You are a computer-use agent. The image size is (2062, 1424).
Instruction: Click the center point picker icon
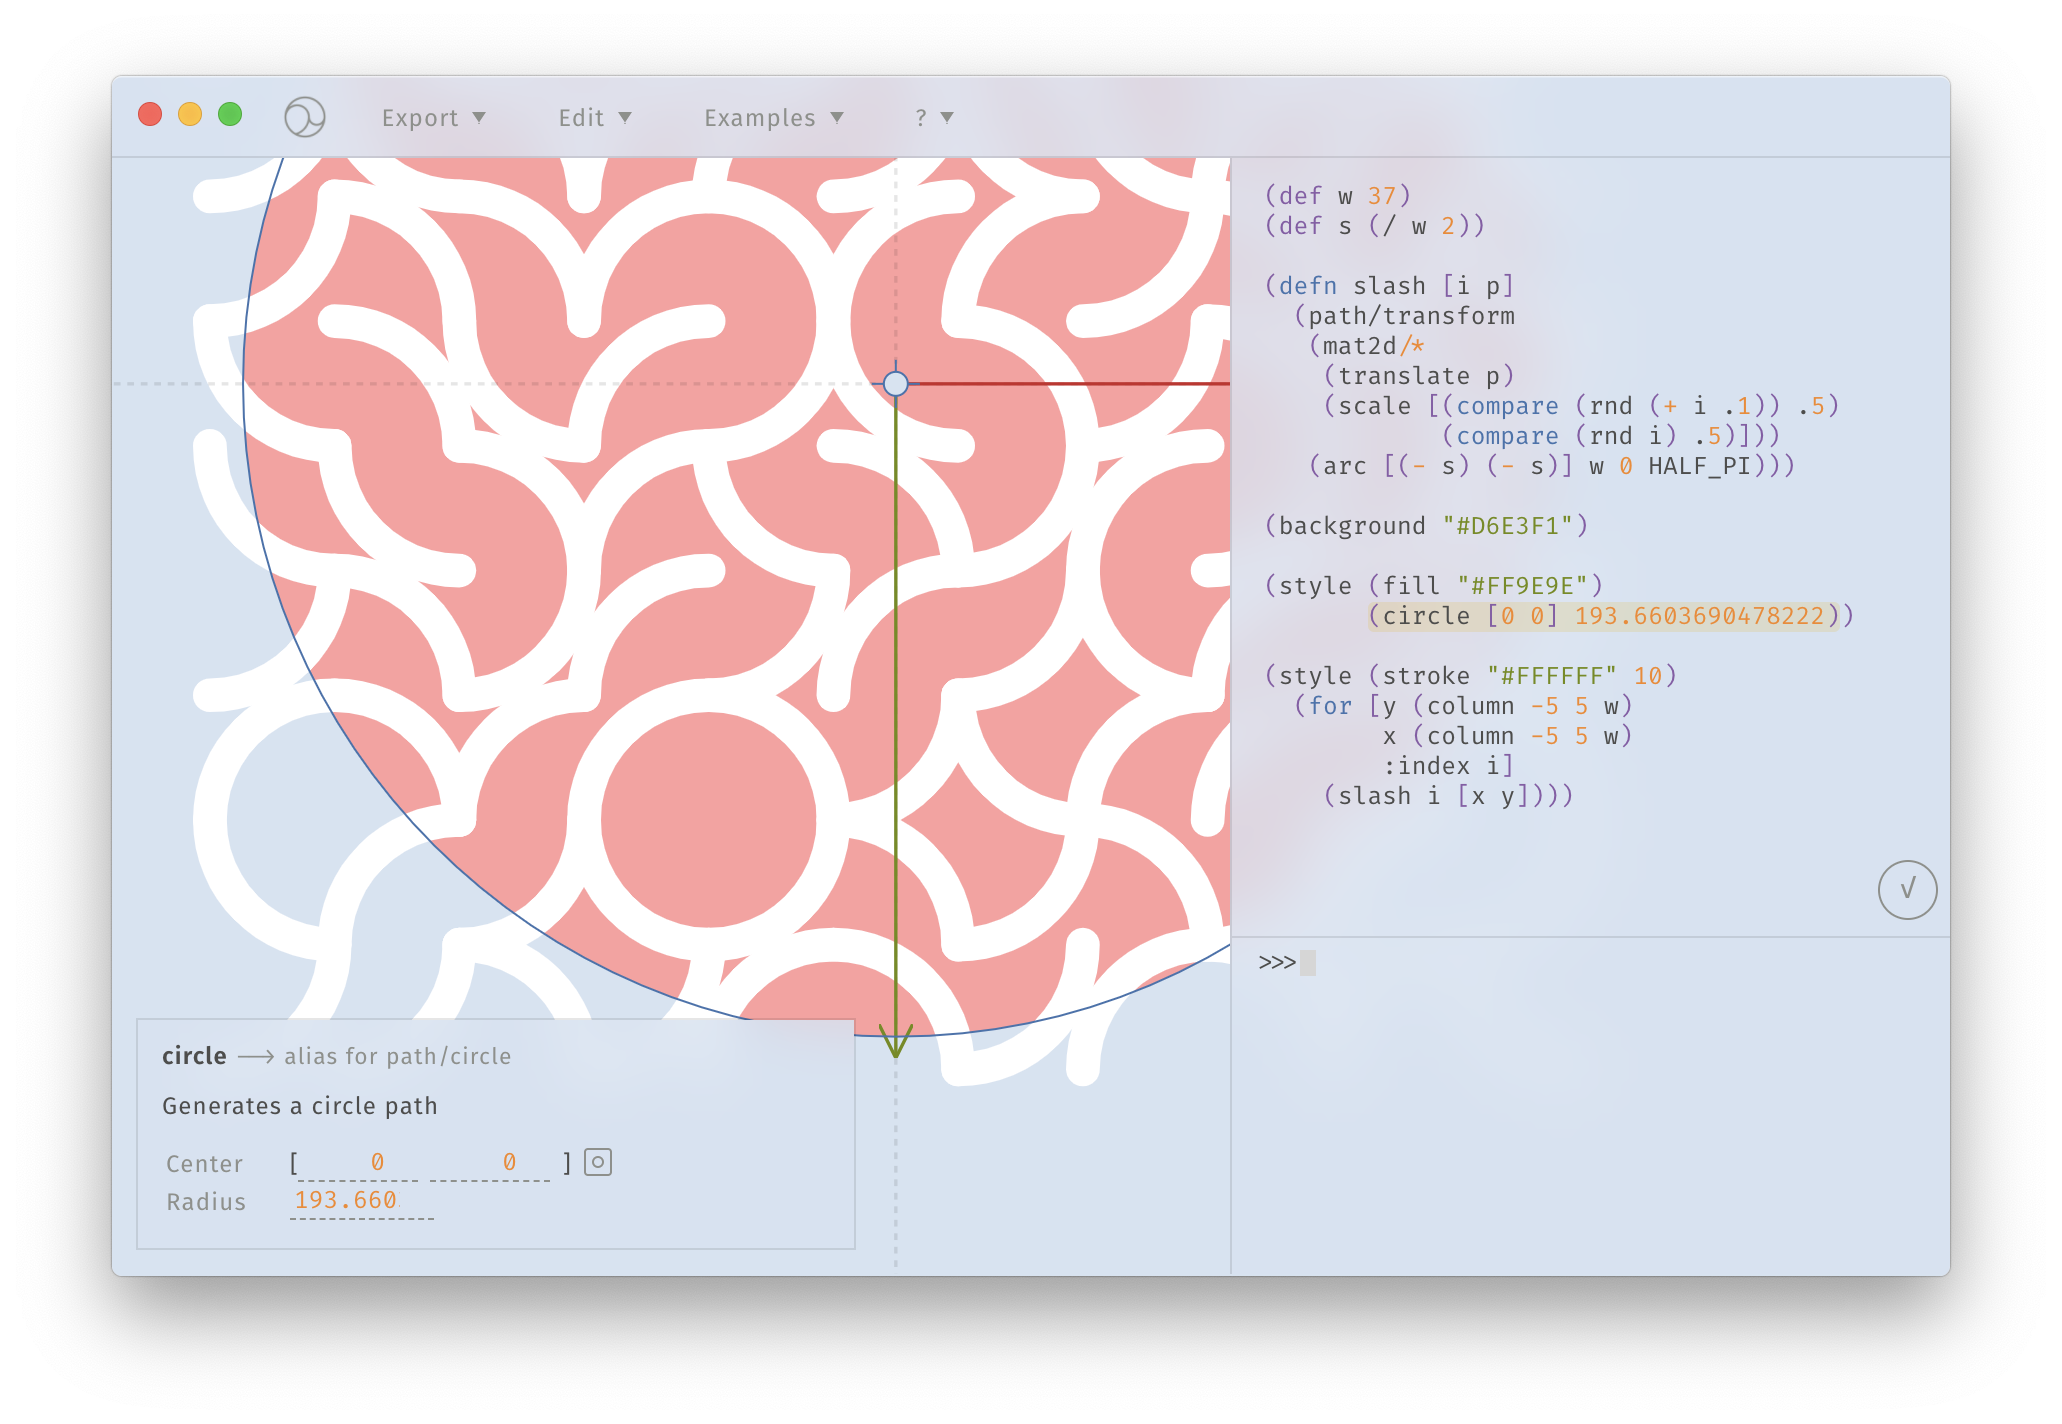click(x=598, y=1162)
